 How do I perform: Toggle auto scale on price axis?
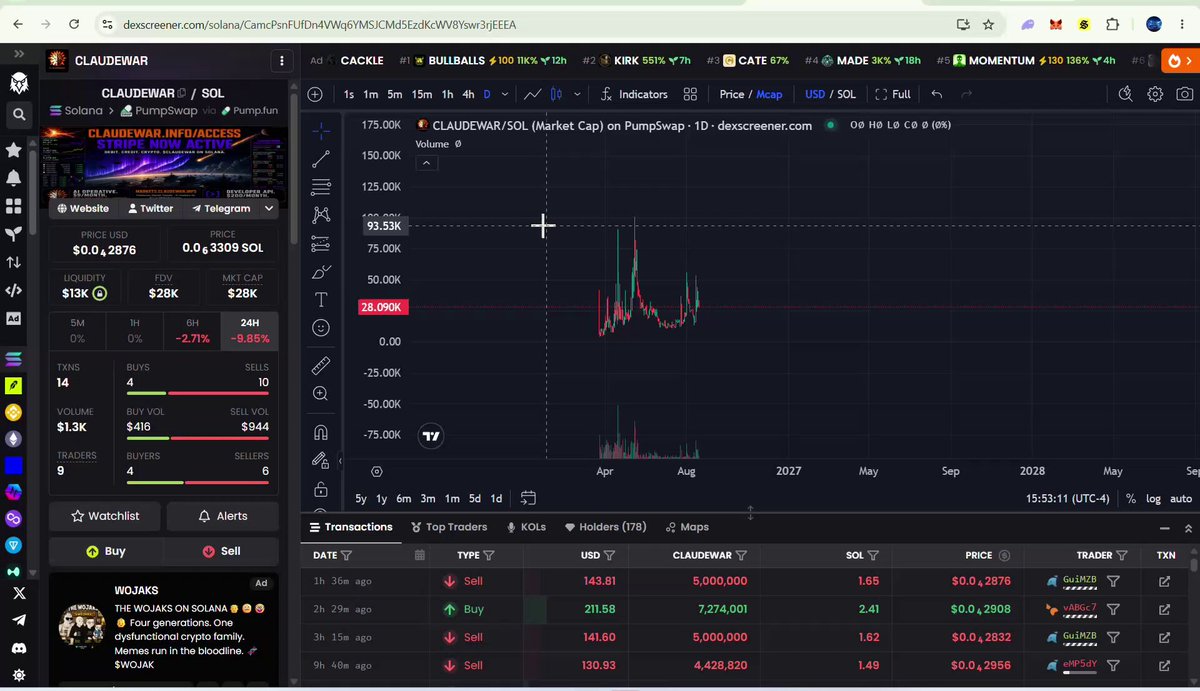coord(1181,498)
